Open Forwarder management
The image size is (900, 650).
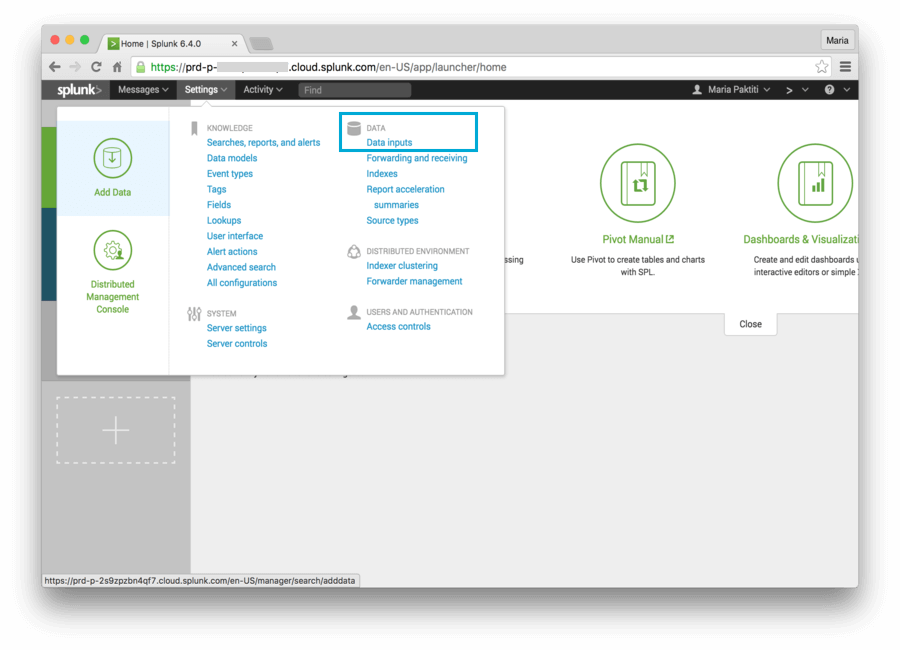[414, 281]
